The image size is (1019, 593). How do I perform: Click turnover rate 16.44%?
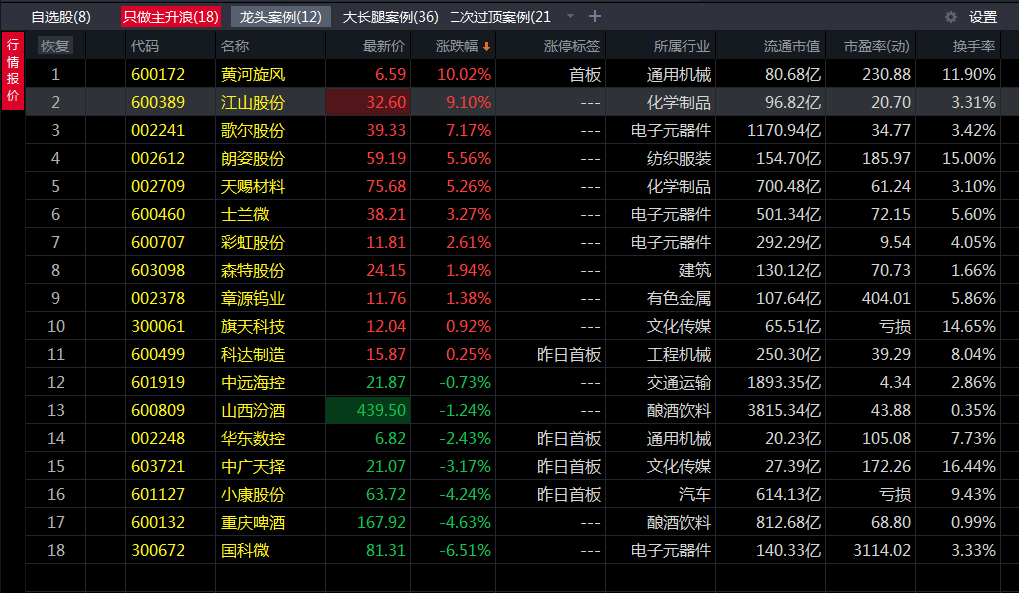click(x=969, y=466)
